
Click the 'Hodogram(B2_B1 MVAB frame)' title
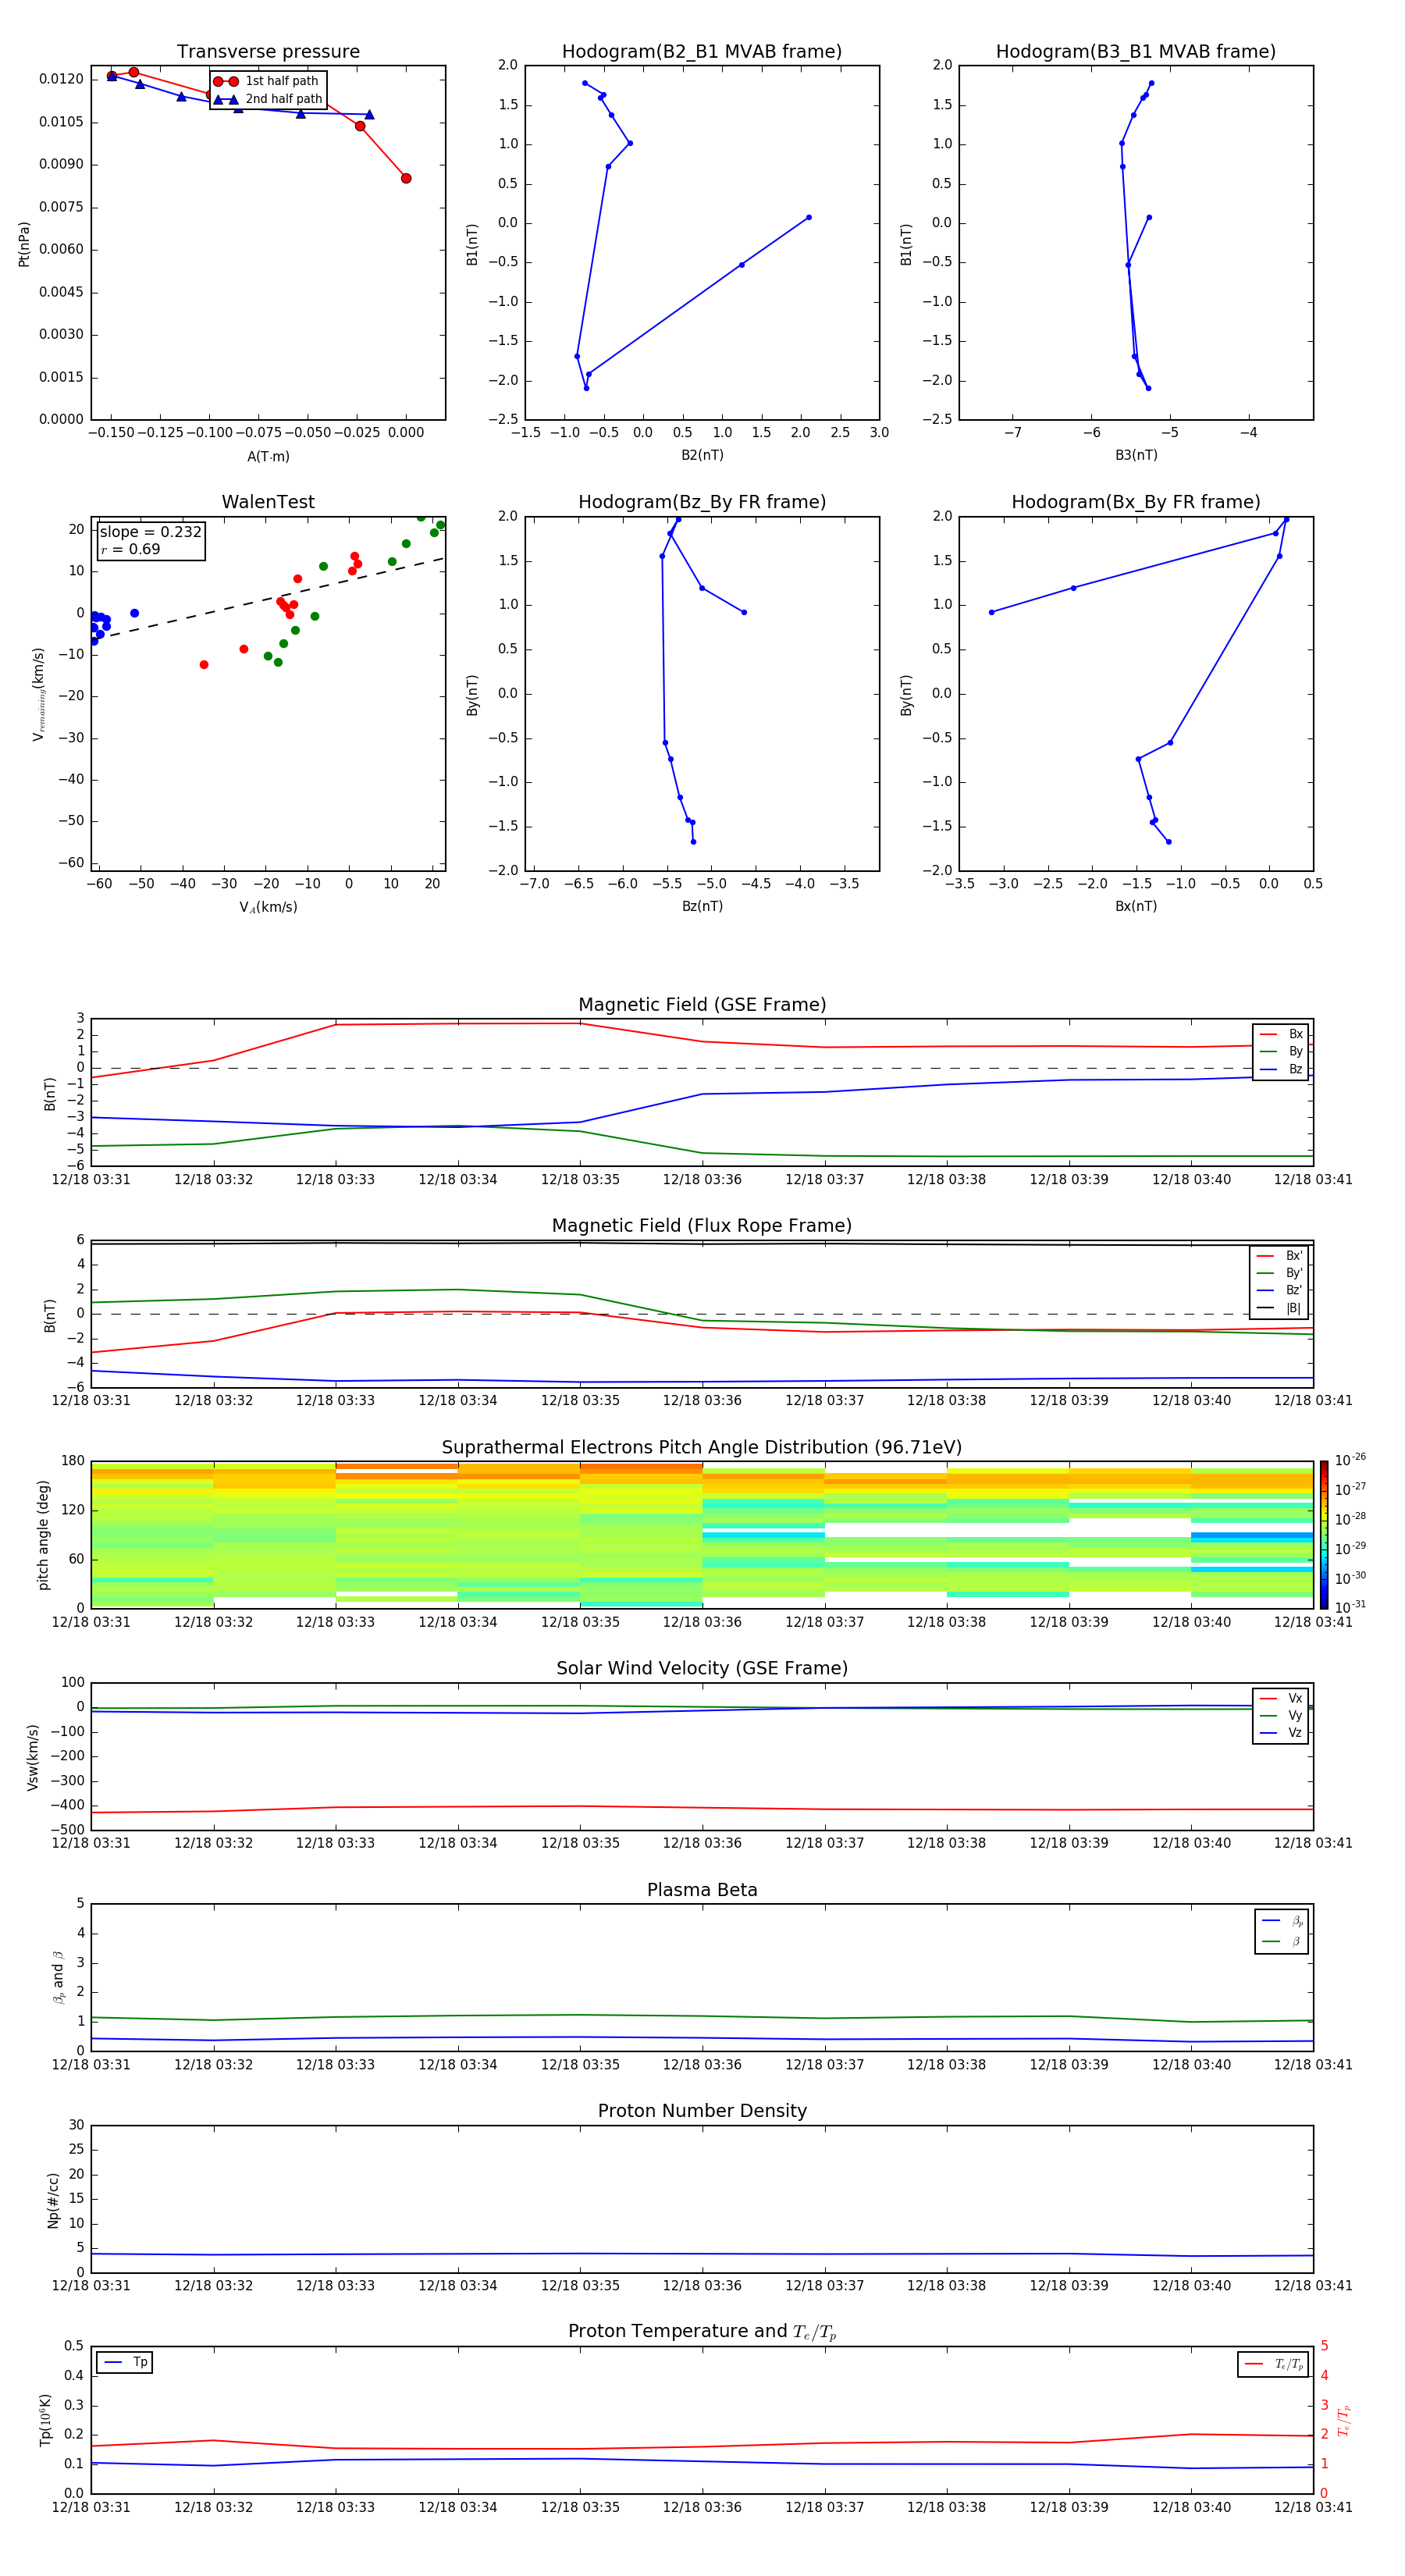pos(702,51)
